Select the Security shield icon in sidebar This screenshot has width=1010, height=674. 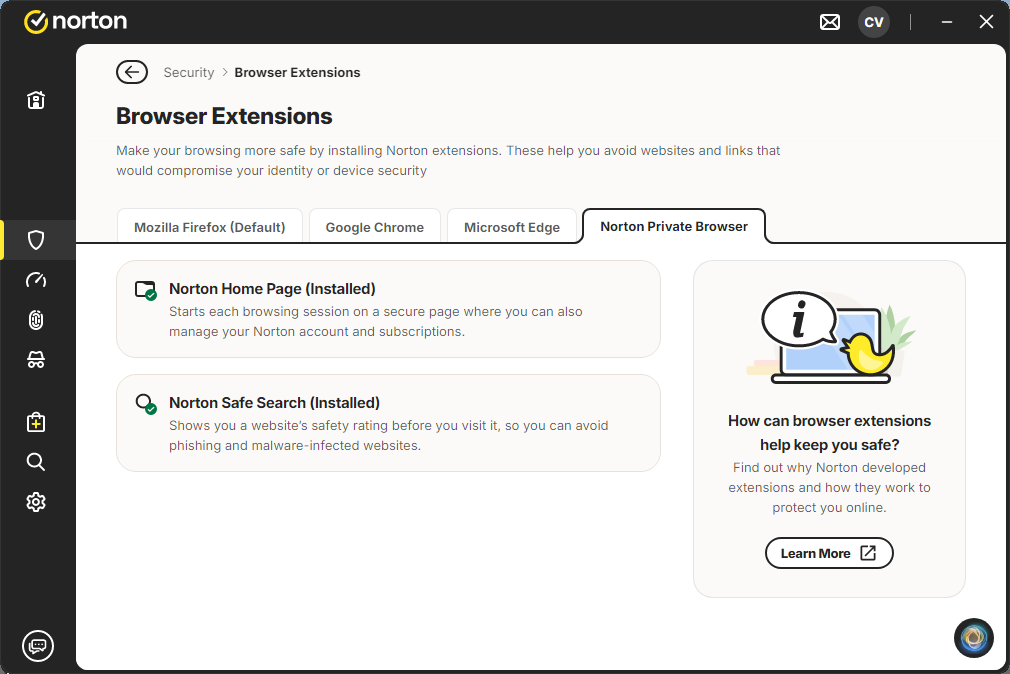point(36,240)
